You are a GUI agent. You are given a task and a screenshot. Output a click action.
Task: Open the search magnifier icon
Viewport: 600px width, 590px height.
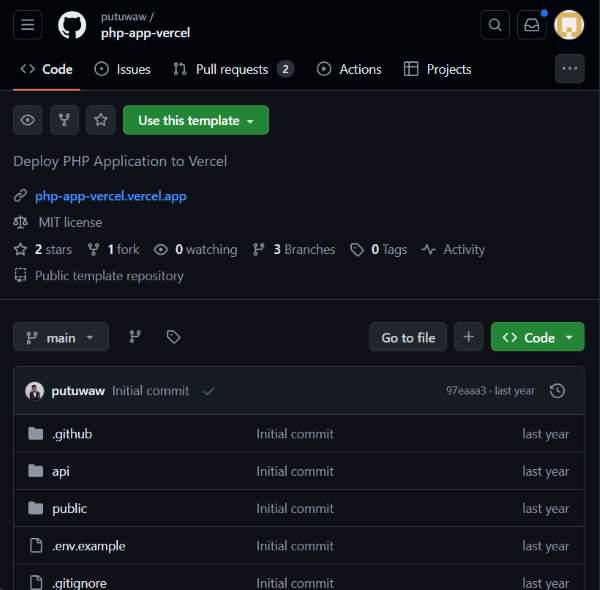495,25
